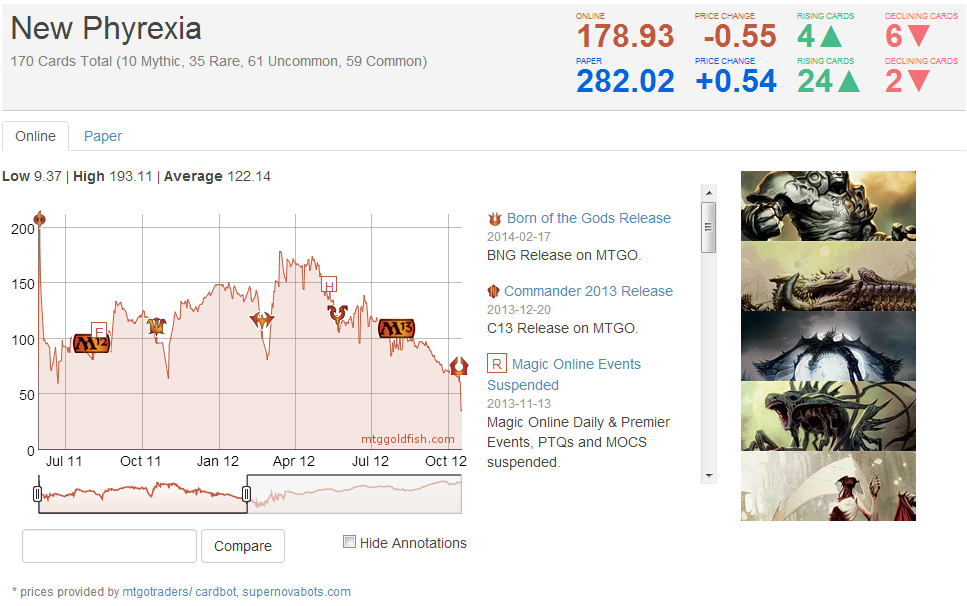Click the set symbol marker near Oct 11
Viewport: 967px width, 606px height.
[156, 326]
